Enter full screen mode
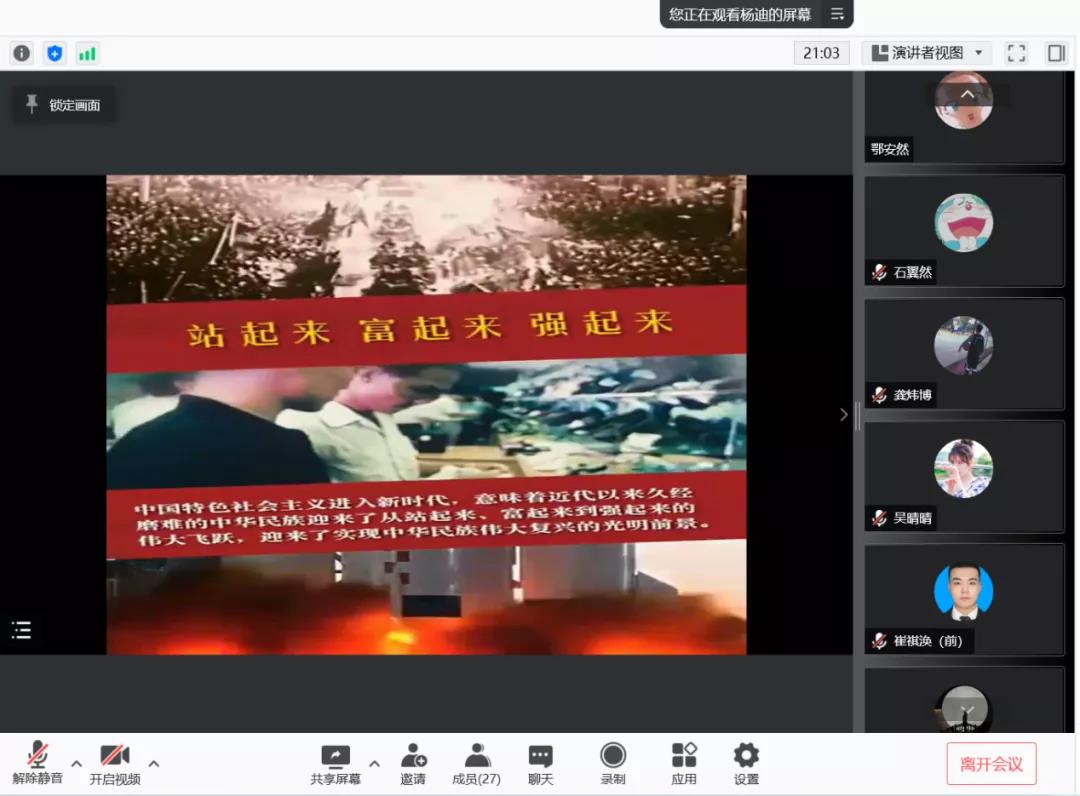Screen dimensions: 1080x796 1016,53
